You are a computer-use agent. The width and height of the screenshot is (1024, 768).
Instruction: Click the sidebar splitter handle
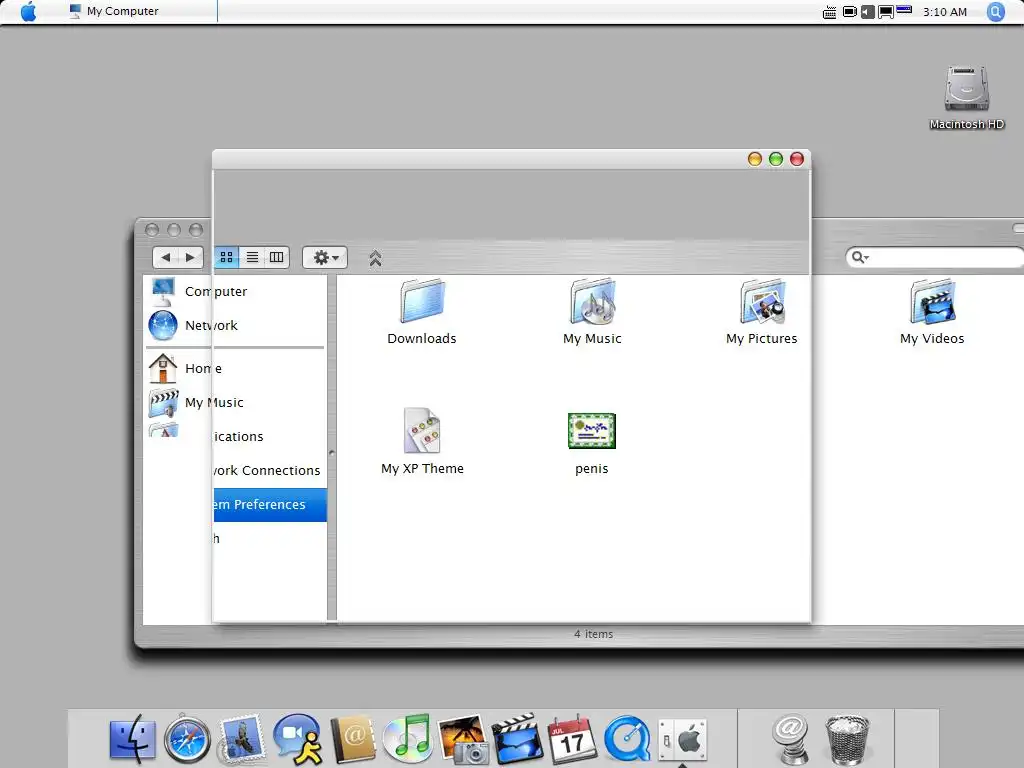(332, 452)
